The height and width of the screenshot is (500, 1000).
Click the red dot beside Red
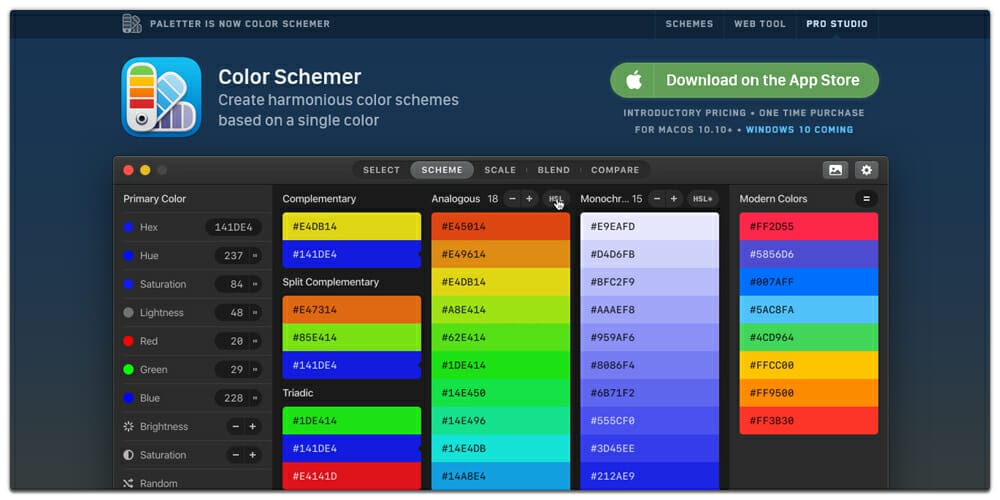point(128,341)
